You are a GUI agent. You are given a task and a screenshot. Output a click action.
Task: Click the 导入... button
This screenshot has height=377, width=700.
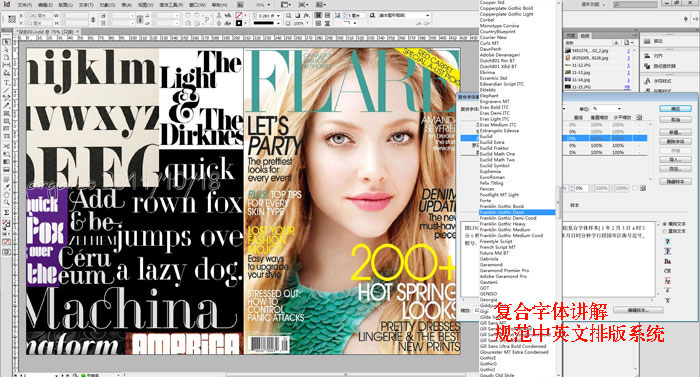(x=675, y=159)
